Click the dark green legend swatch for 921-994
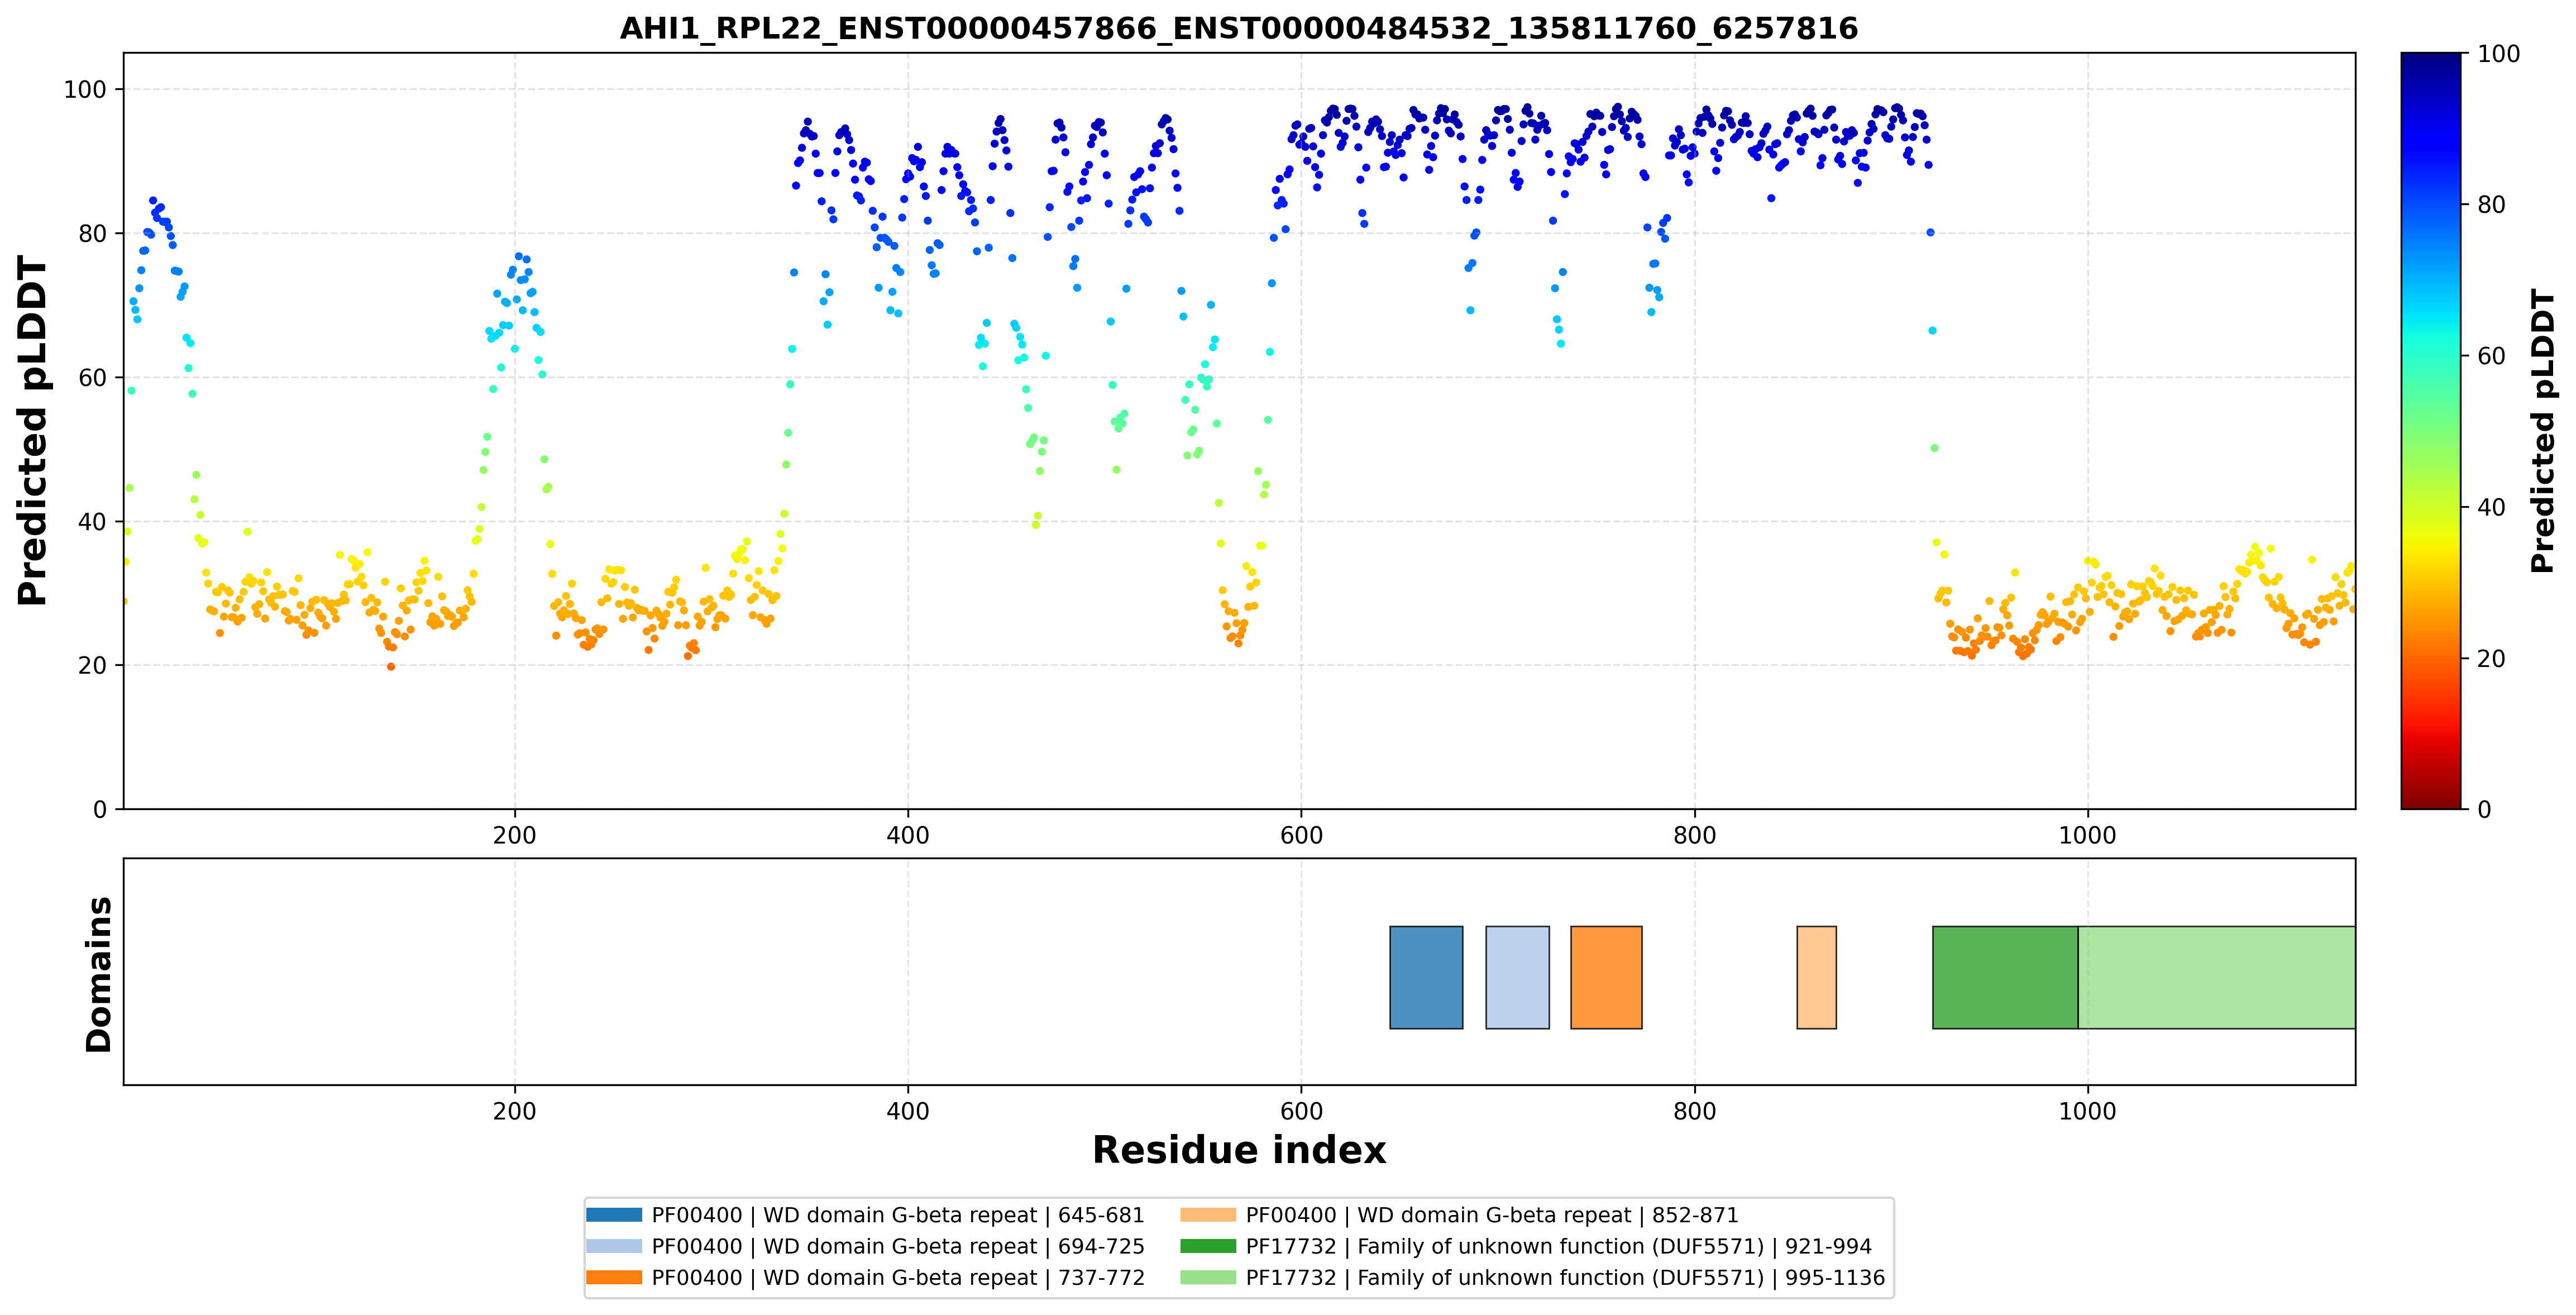The image size is (2576, 1315). pos(1208,1246)
